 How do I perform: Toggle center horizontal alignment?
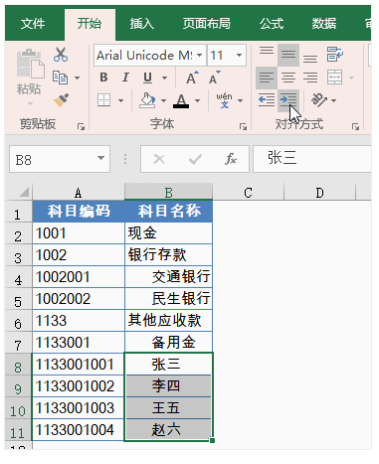[x=288, y=78]
